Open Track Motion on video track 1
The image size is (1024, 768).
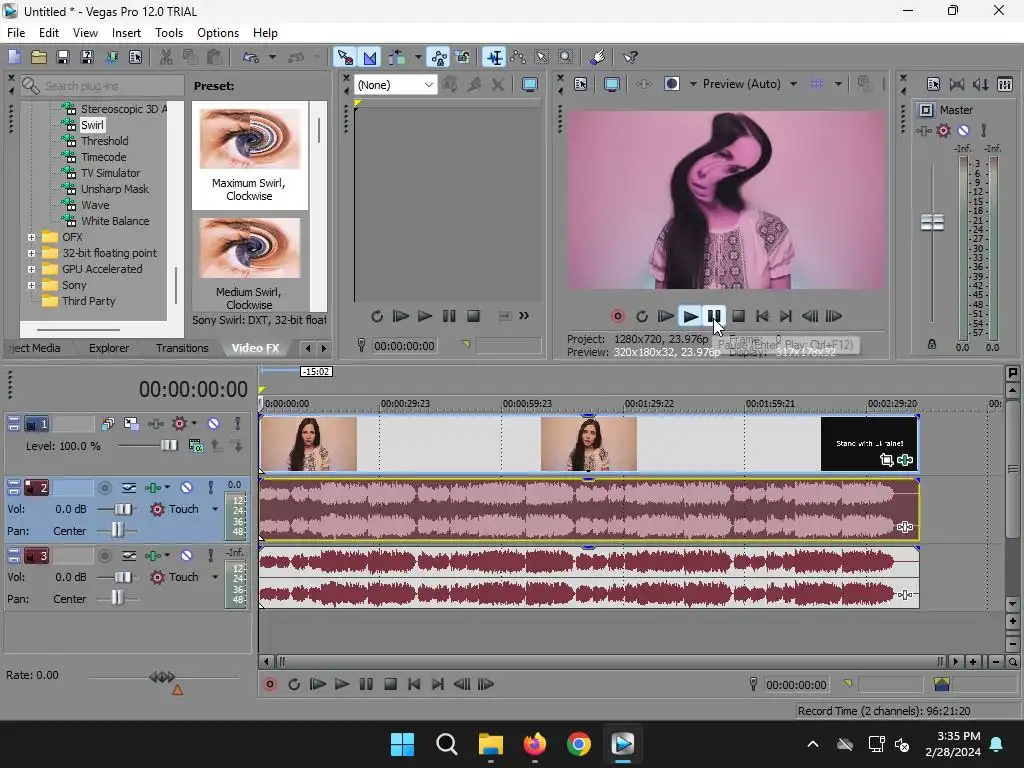click(x=131, y=424)
